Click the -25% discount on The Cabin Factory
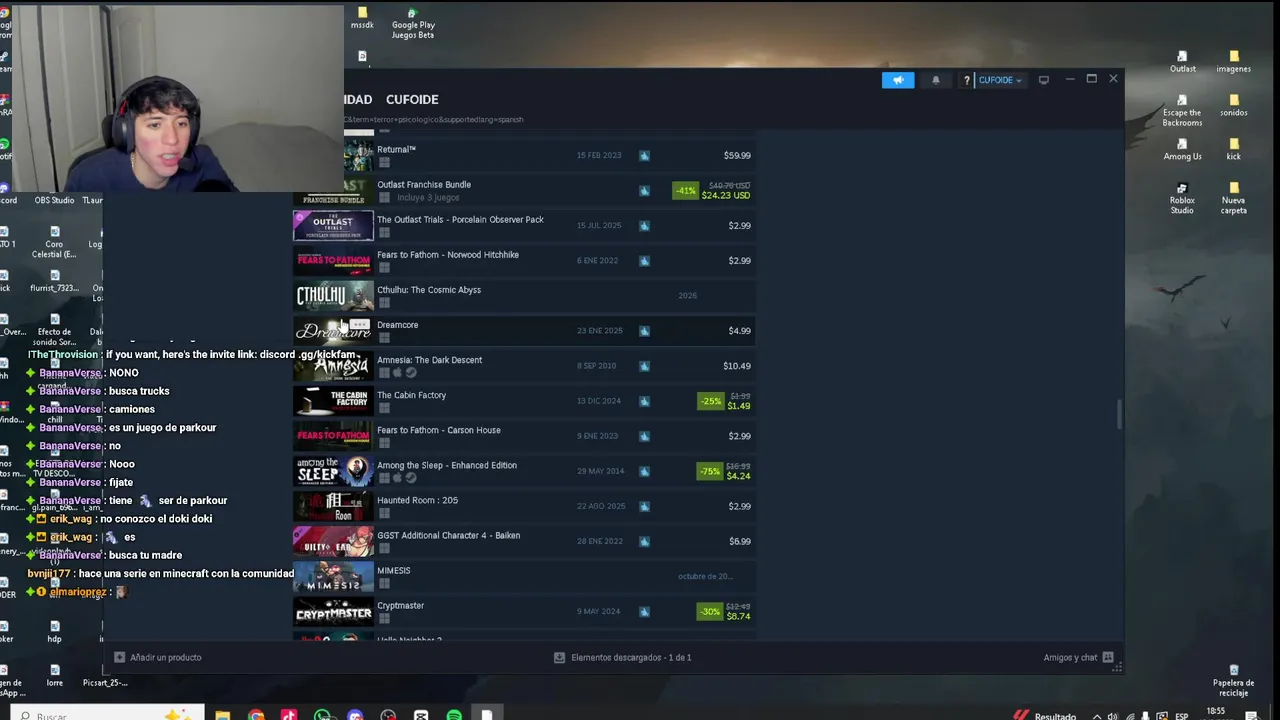1280x720 pixels. click(x=711, y=401)
